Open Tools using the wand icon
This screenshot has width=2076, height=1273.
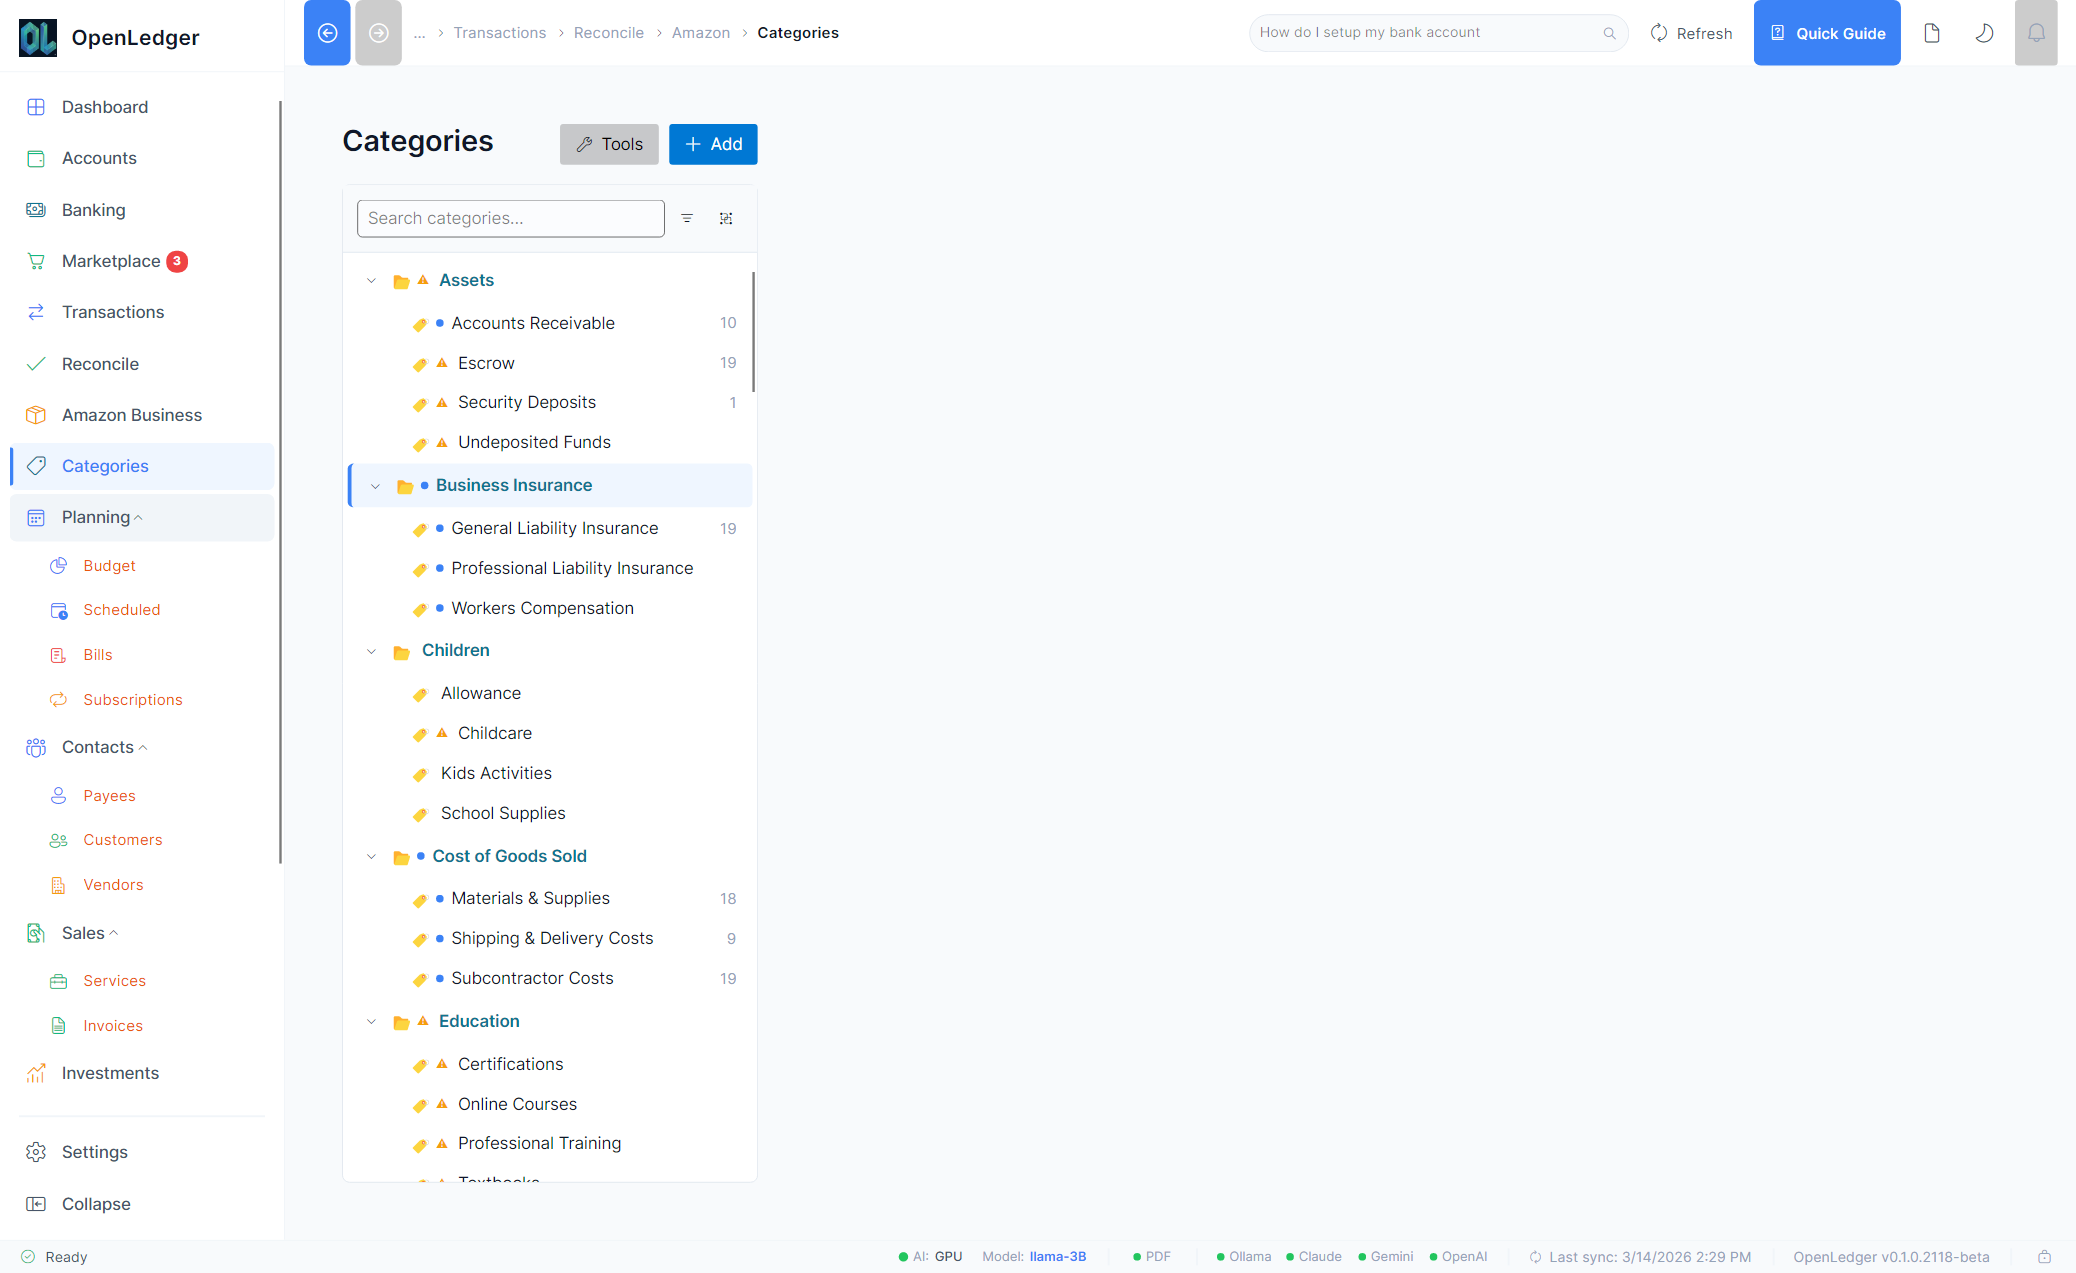tap(609, 144)
